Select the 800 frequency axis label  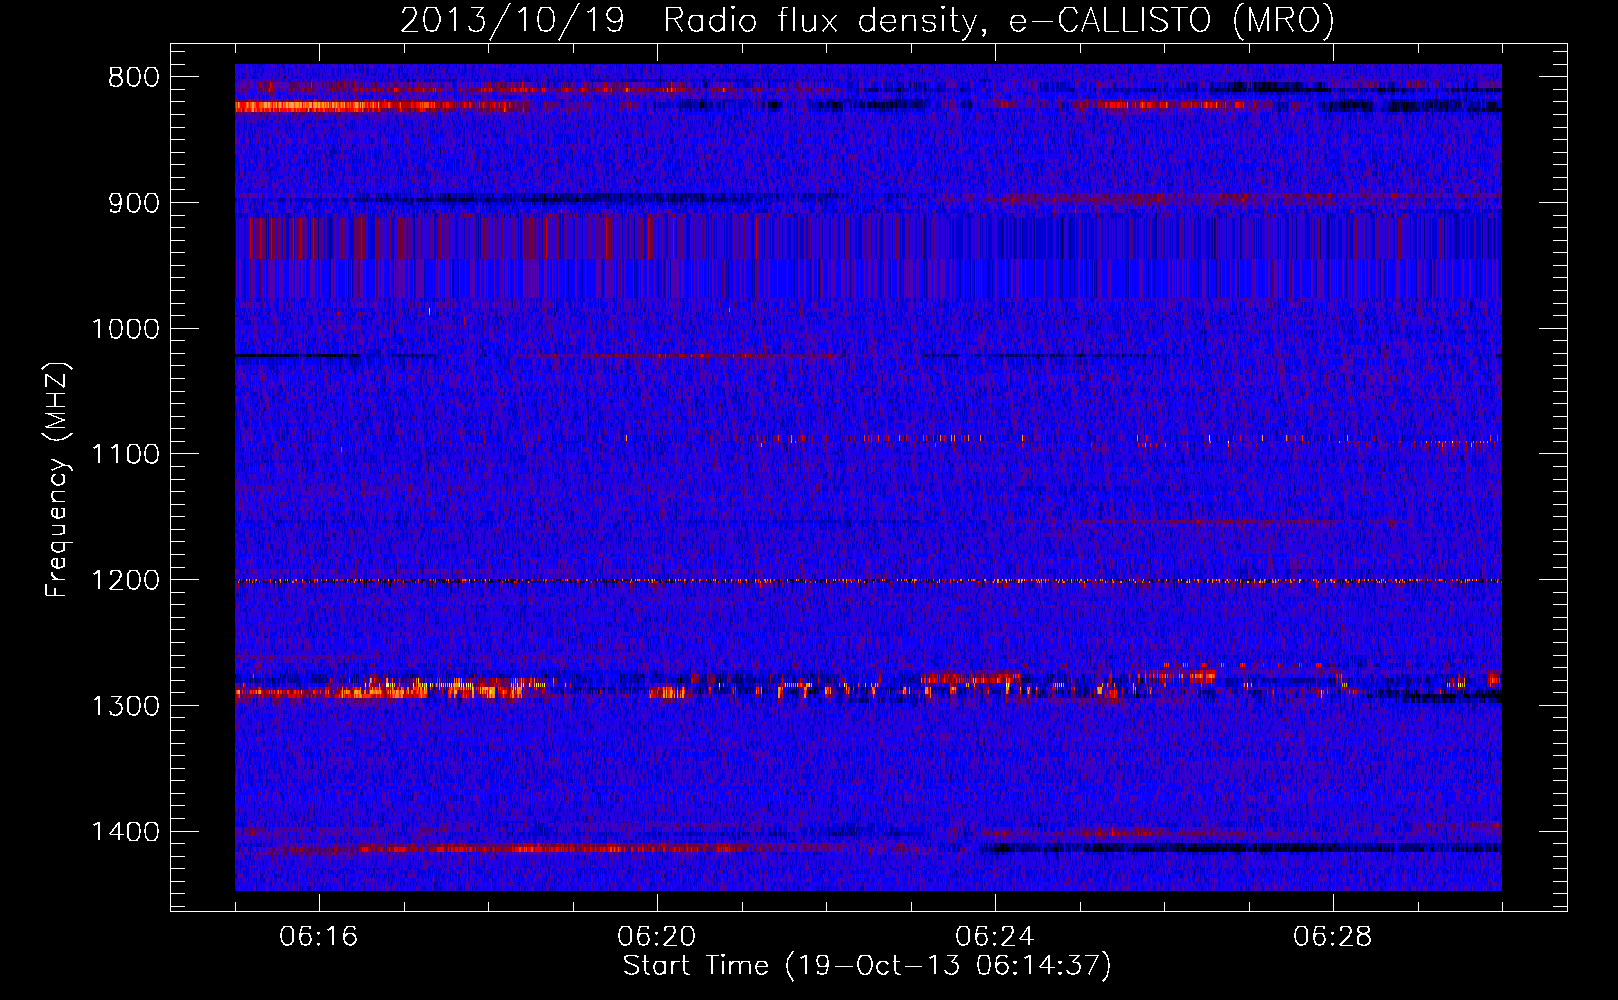134,78
